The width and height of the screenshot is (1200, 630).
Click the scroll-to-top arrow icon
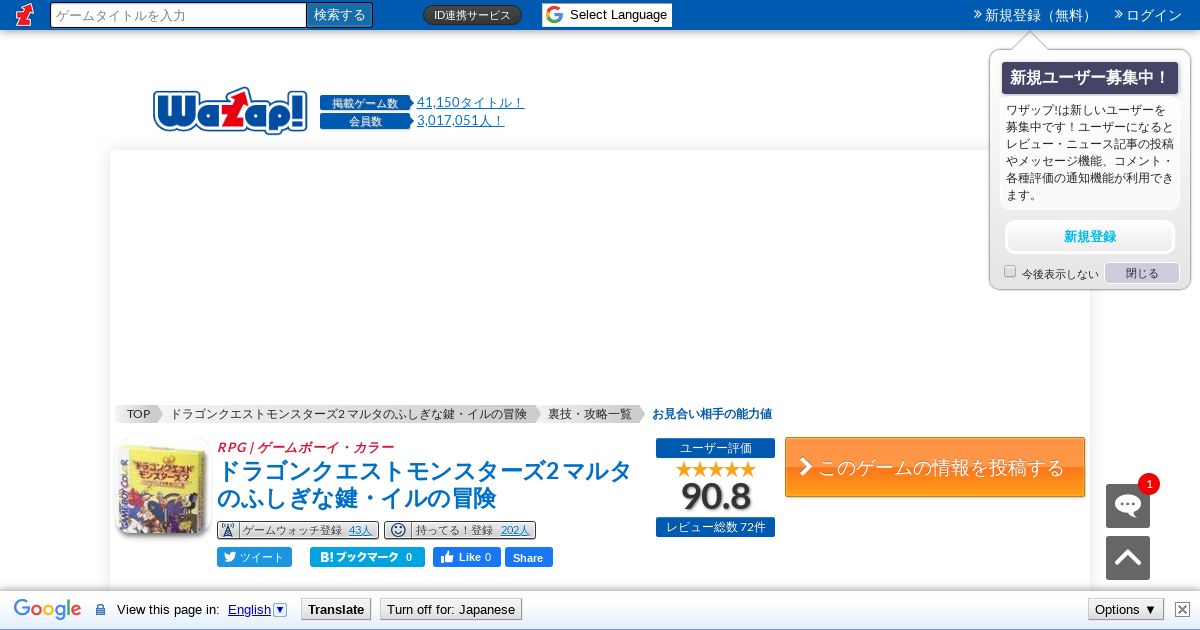[x=1128, y=558]
